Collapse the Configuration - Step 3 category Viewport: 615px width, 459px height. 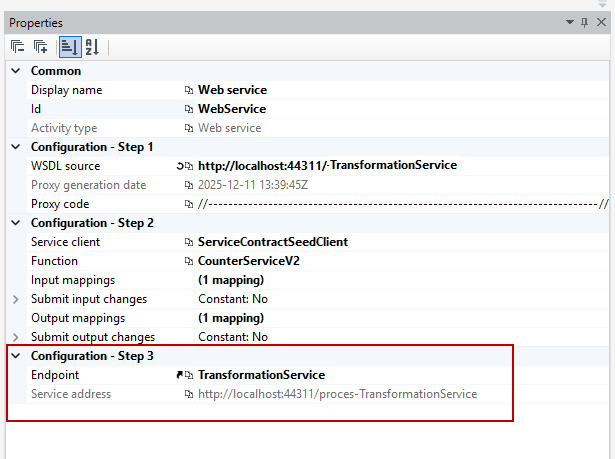click(x=16, y=356)
